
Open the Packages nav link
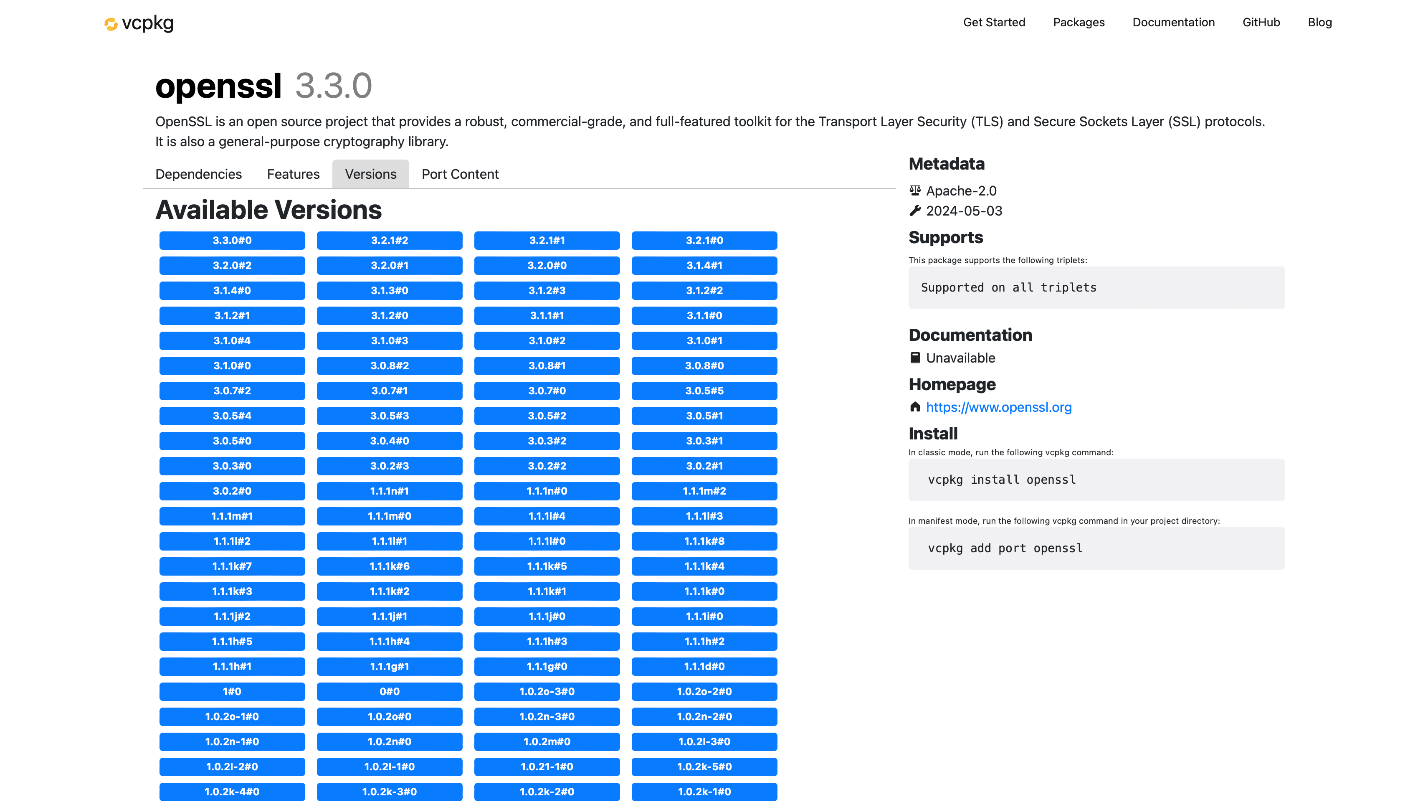click(x=1079, y=22)
